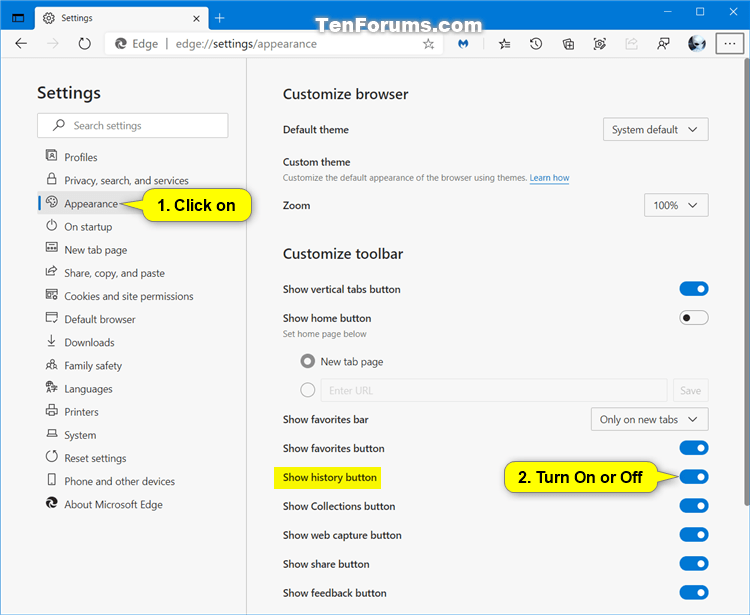Close the Settings tab
Image resolution: width=750 pixels, height=615 pixels.
196,19
